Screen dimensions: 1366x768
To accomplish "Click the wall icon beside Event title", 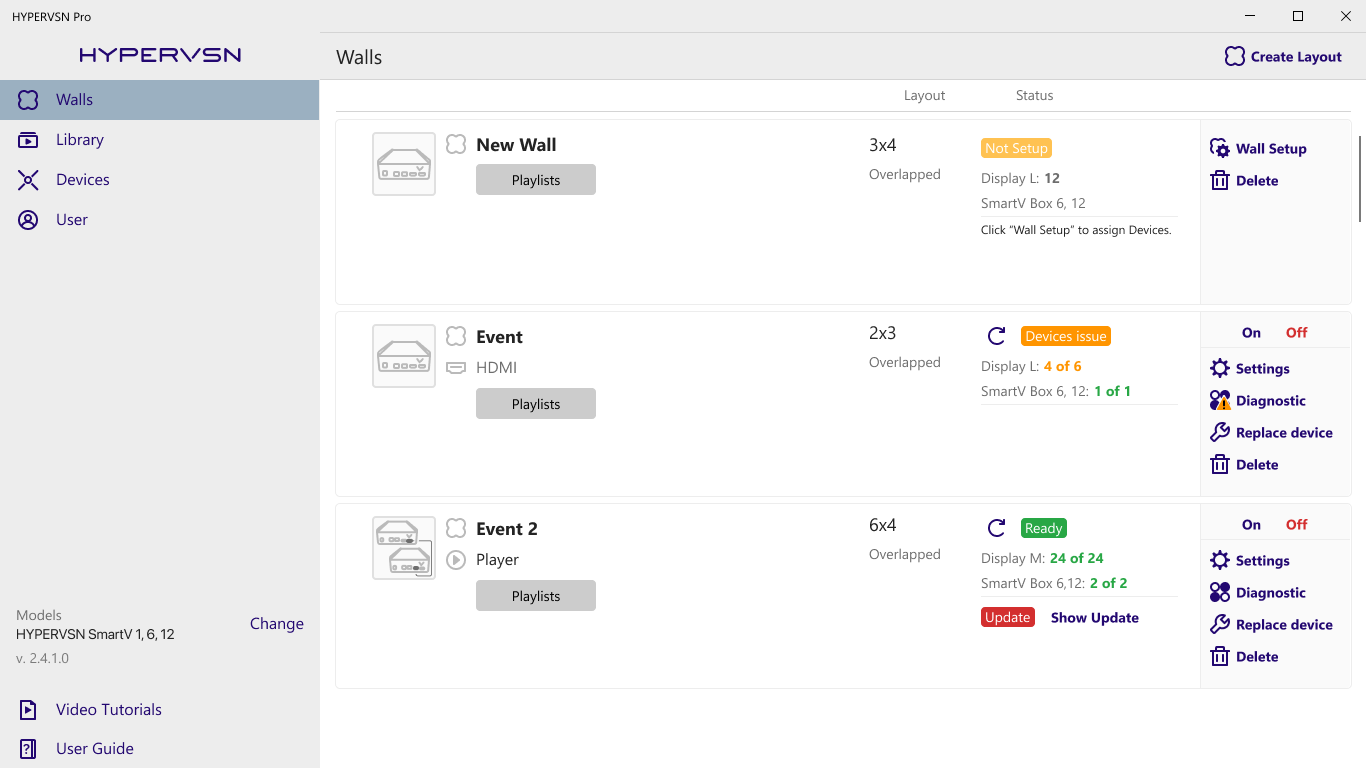I will (456, 337).
